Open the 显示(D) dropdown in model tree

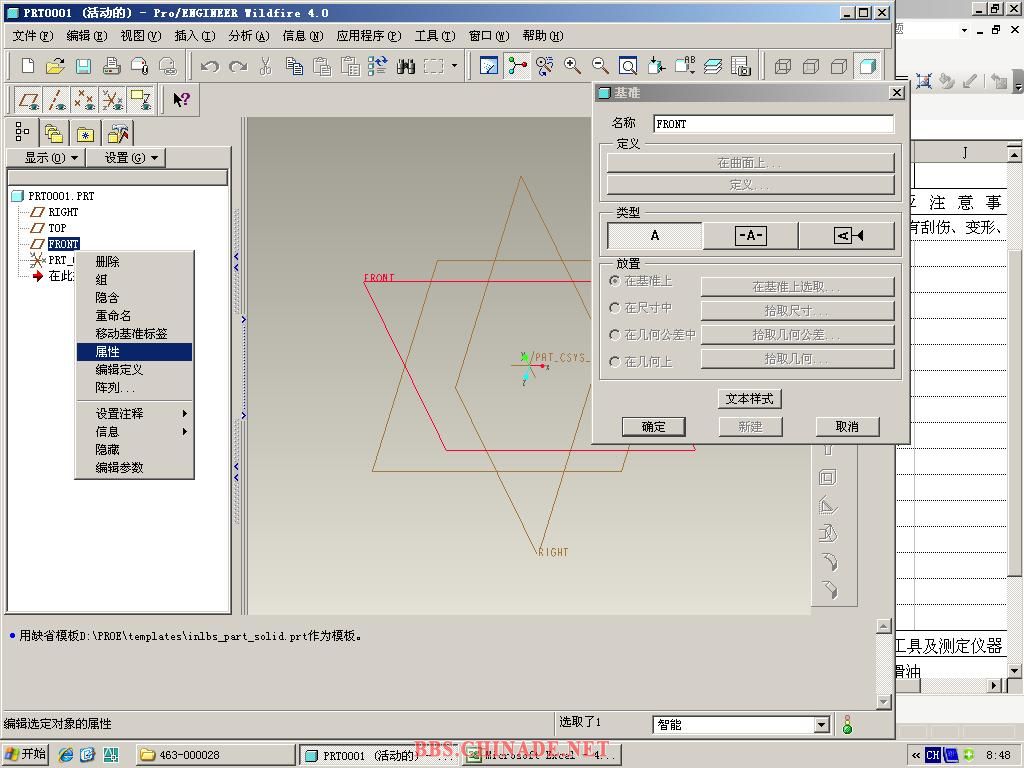[46, 158]
